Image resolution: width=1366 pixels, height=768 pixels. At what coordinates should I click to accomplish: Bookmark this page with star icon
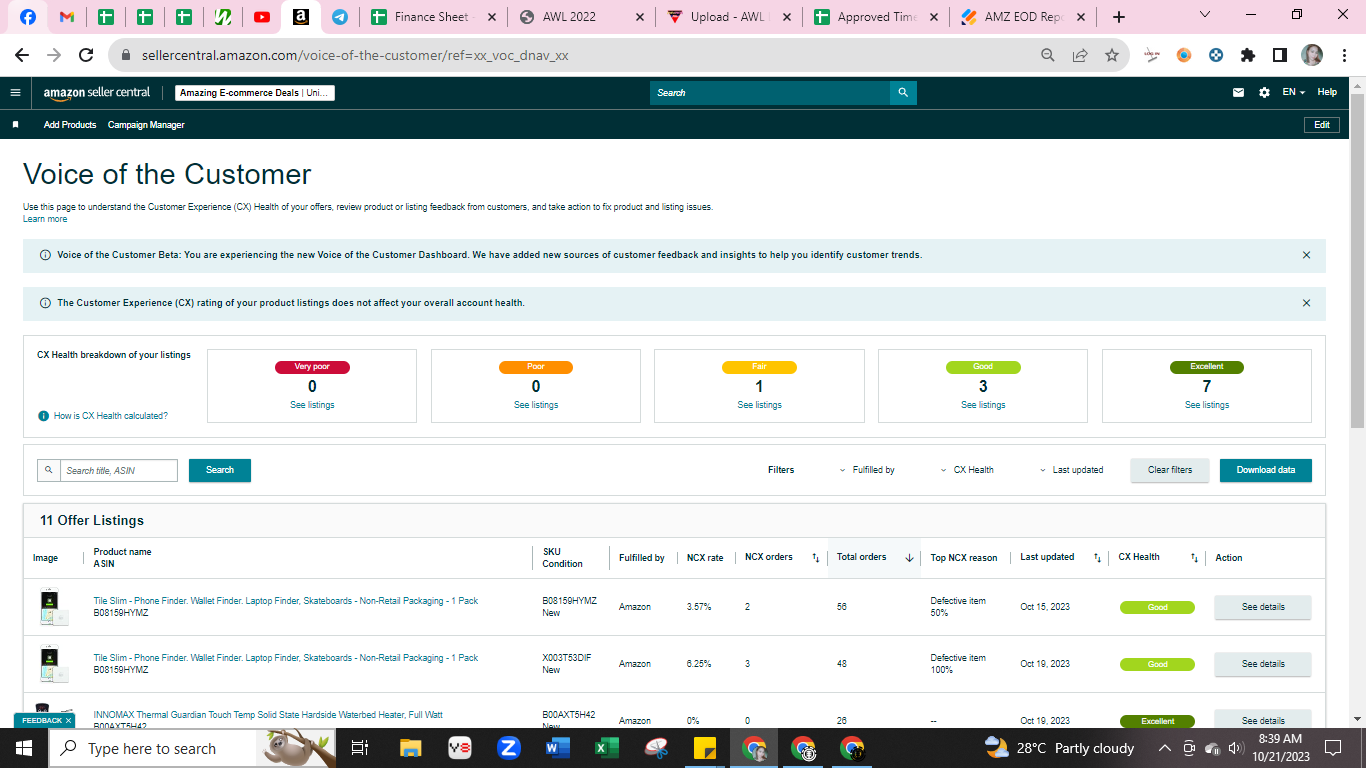pos(1112,55)
